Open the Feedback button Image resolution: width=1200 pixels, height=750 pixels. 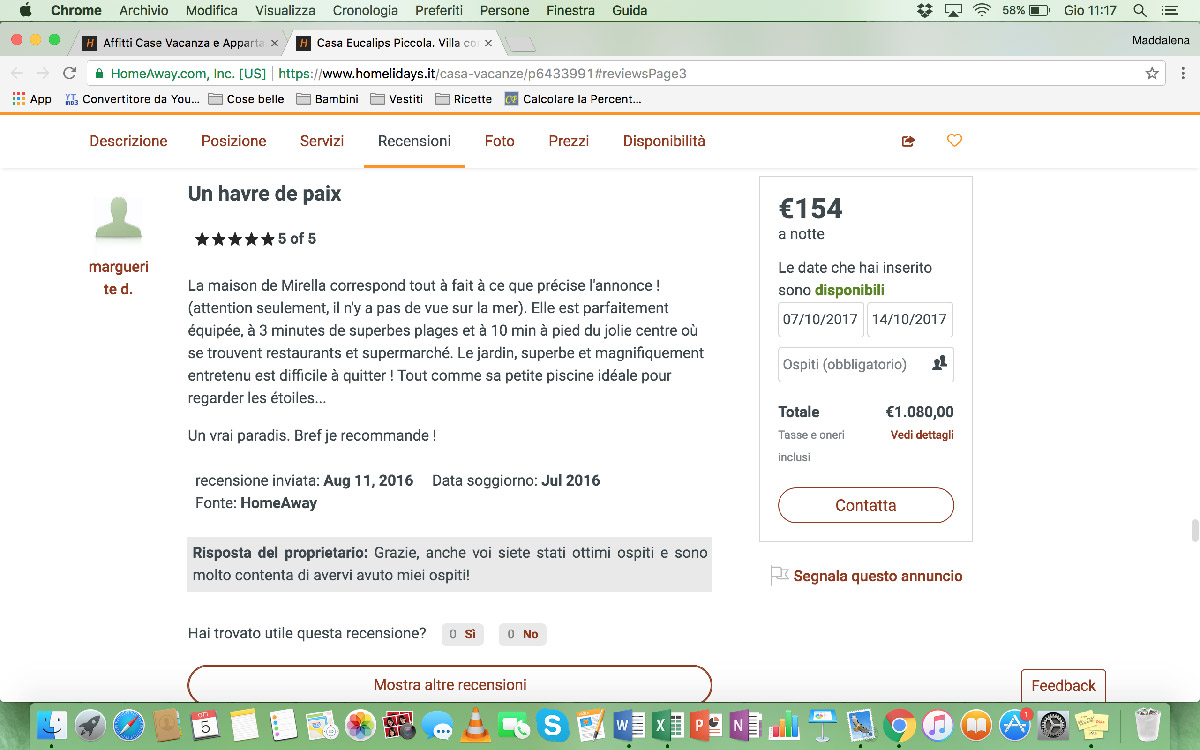tap(1063, 685)
